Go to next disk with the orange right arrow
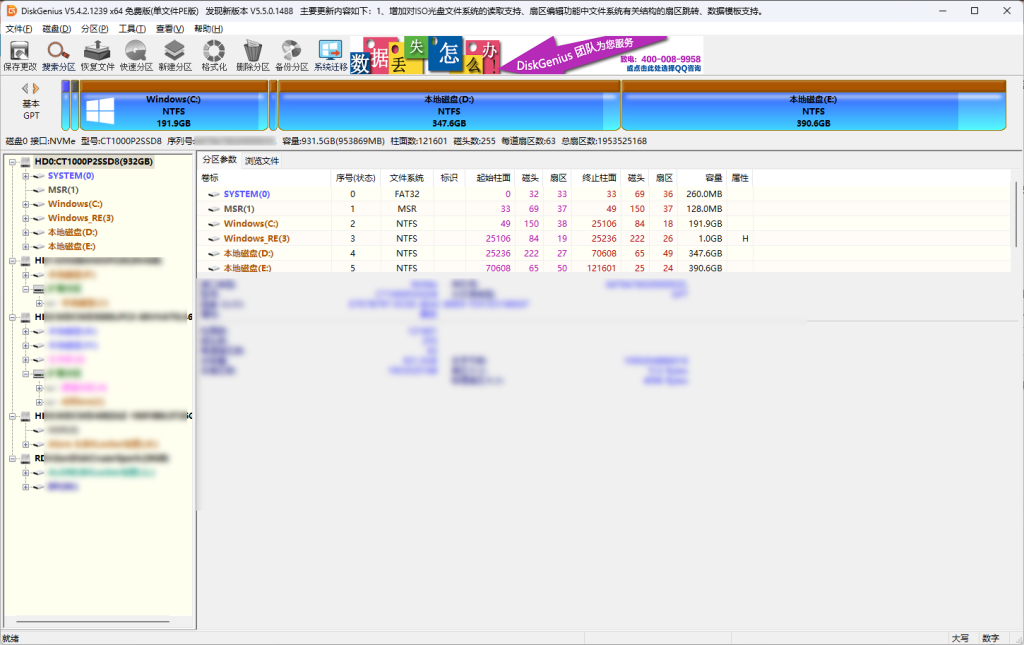The width and height of the screenshot is (1024, 645). (36, 88)
